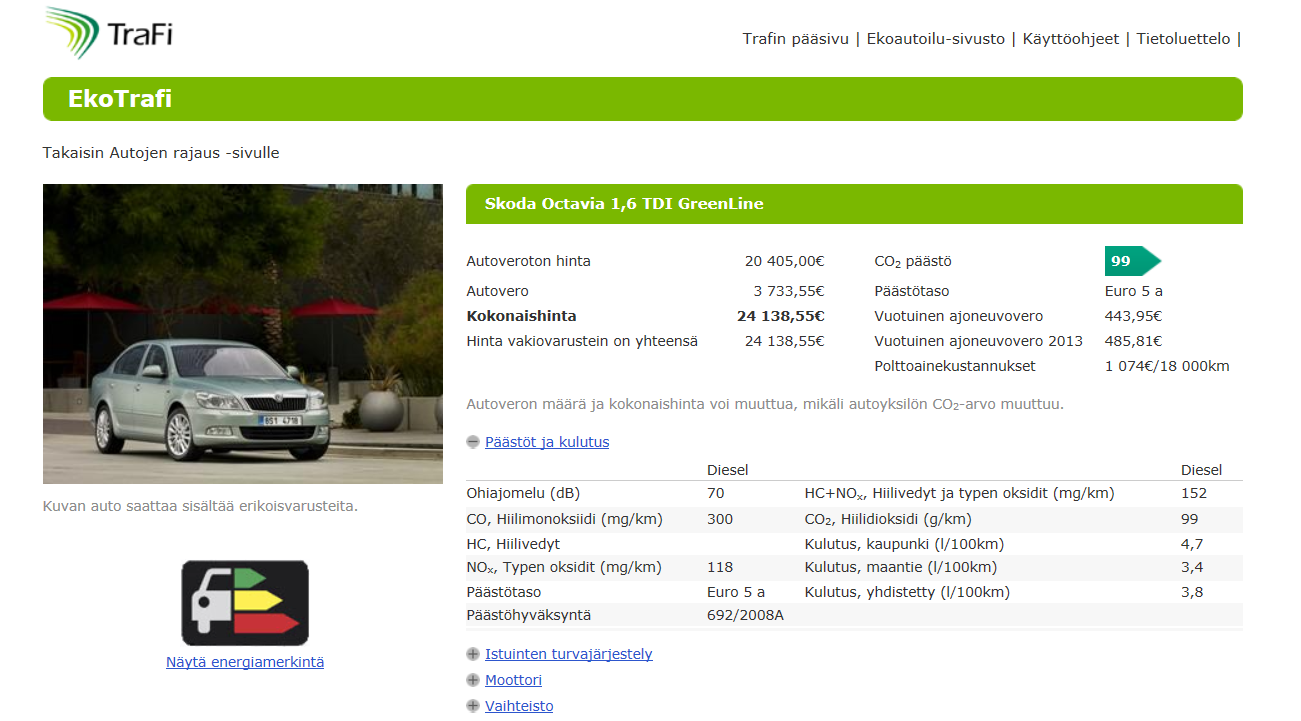The width and height of the screenshot is (1301, 721).
Task: Click Polttoainekustannukset value 1 074€/18 000km
Action: tap(1167, 366)
